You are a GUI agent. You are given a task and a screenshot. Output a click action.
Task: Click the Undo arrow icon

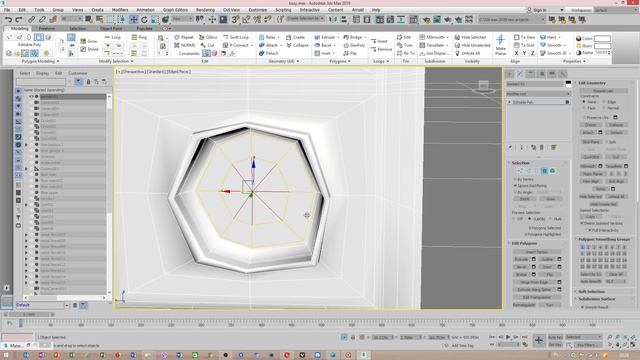[x=8, y=19]
